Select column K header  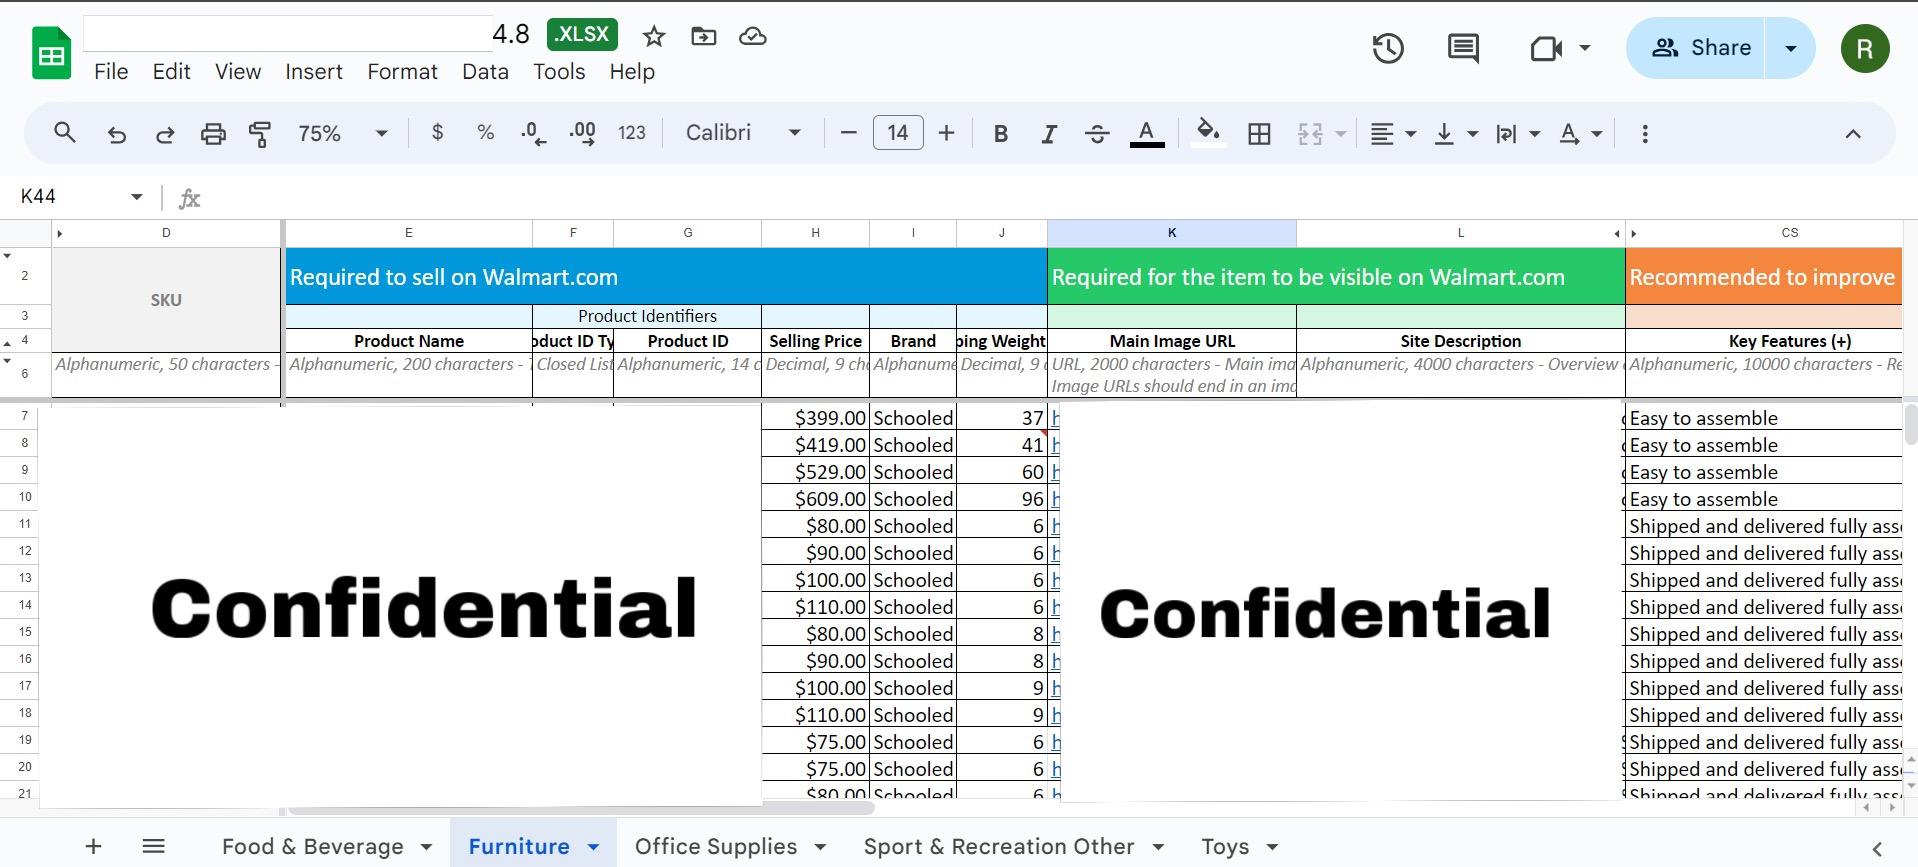click(x=1172, y=233)
